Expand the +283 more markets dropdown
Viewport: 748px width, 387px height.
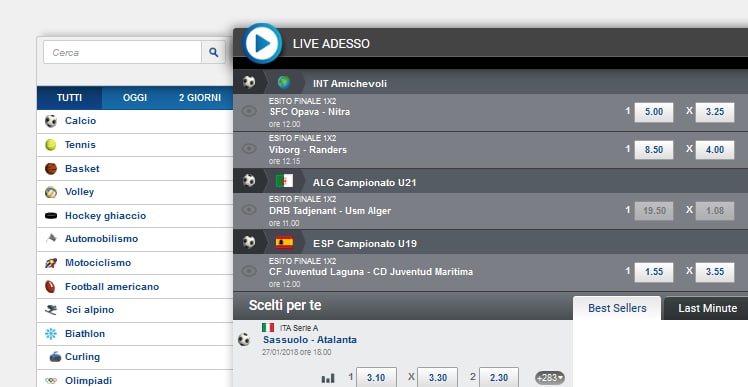(550, 378)
